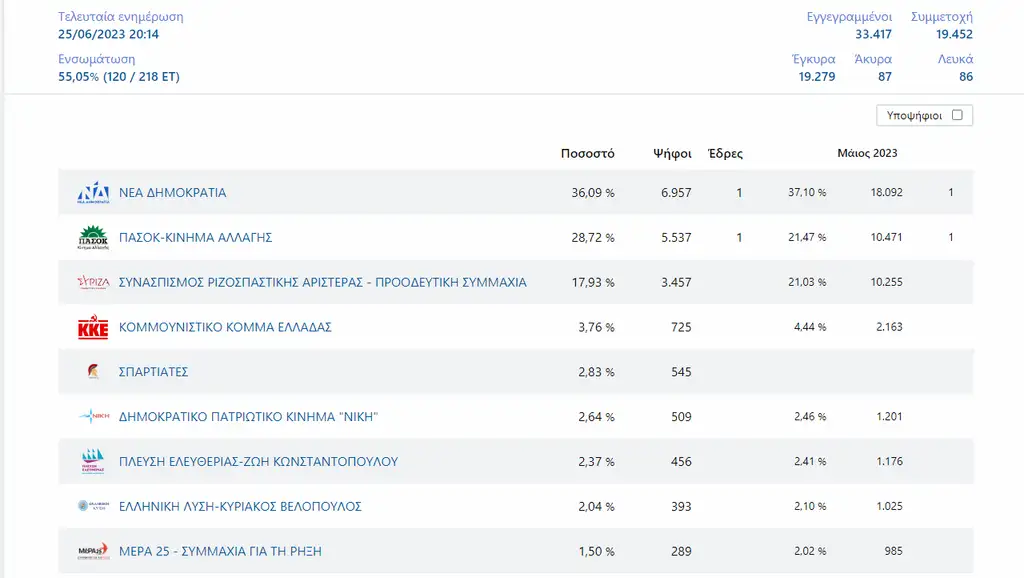Click the Ποσοστό column header
Viewport: 1024px width, 578px height.
(588, 153)
